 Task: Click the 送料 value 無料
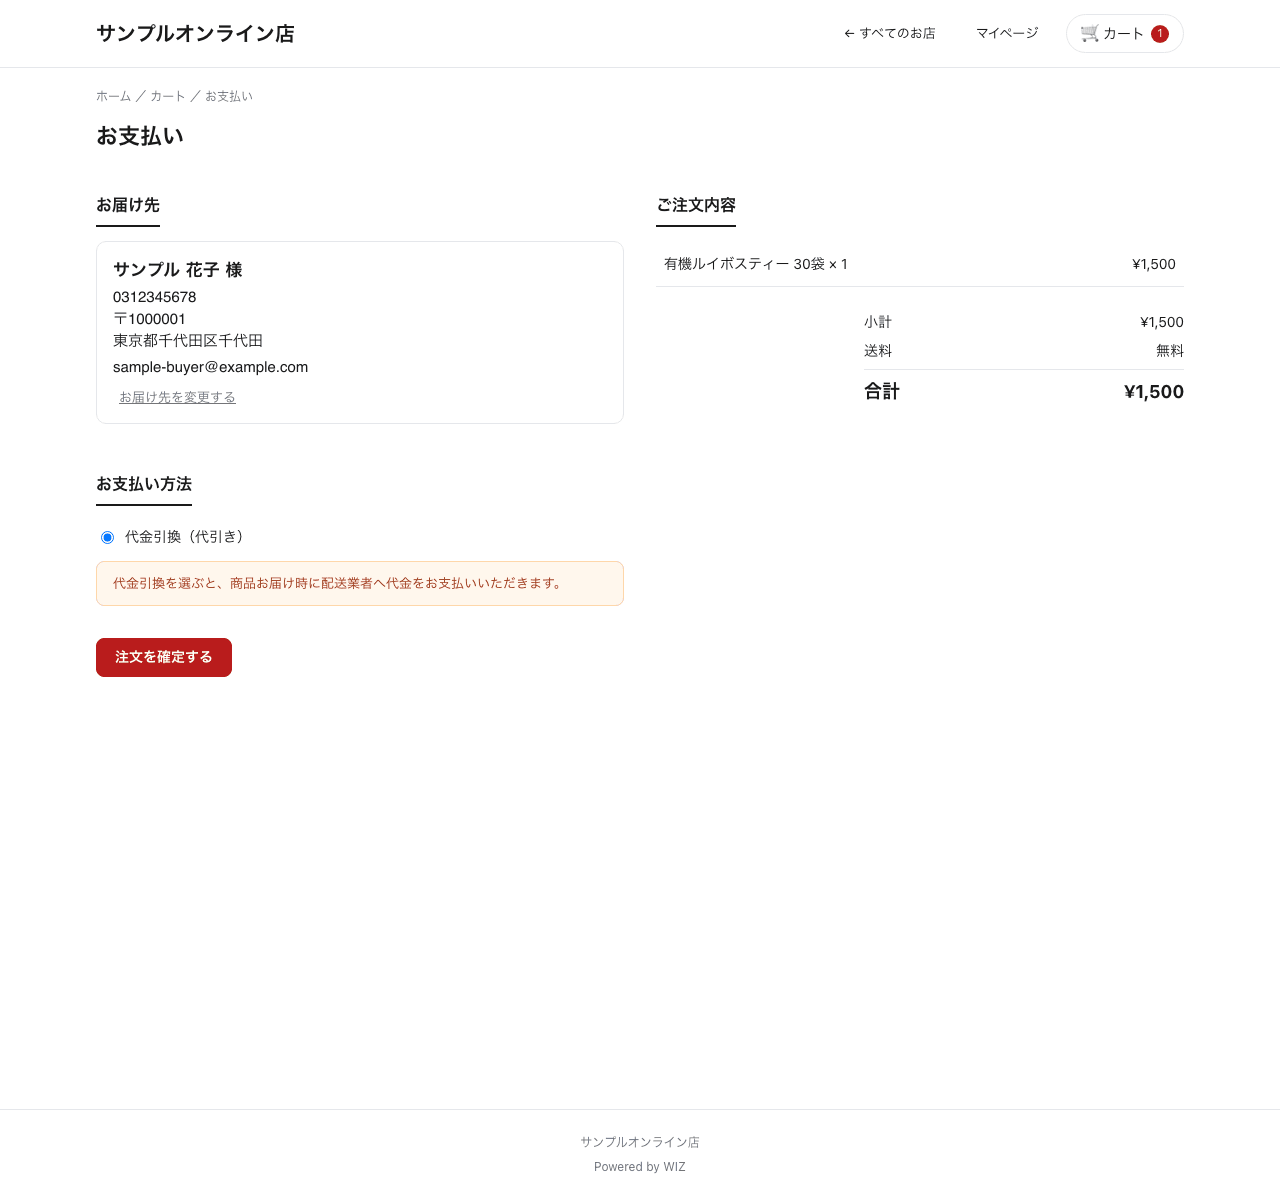coord(1170,351)
